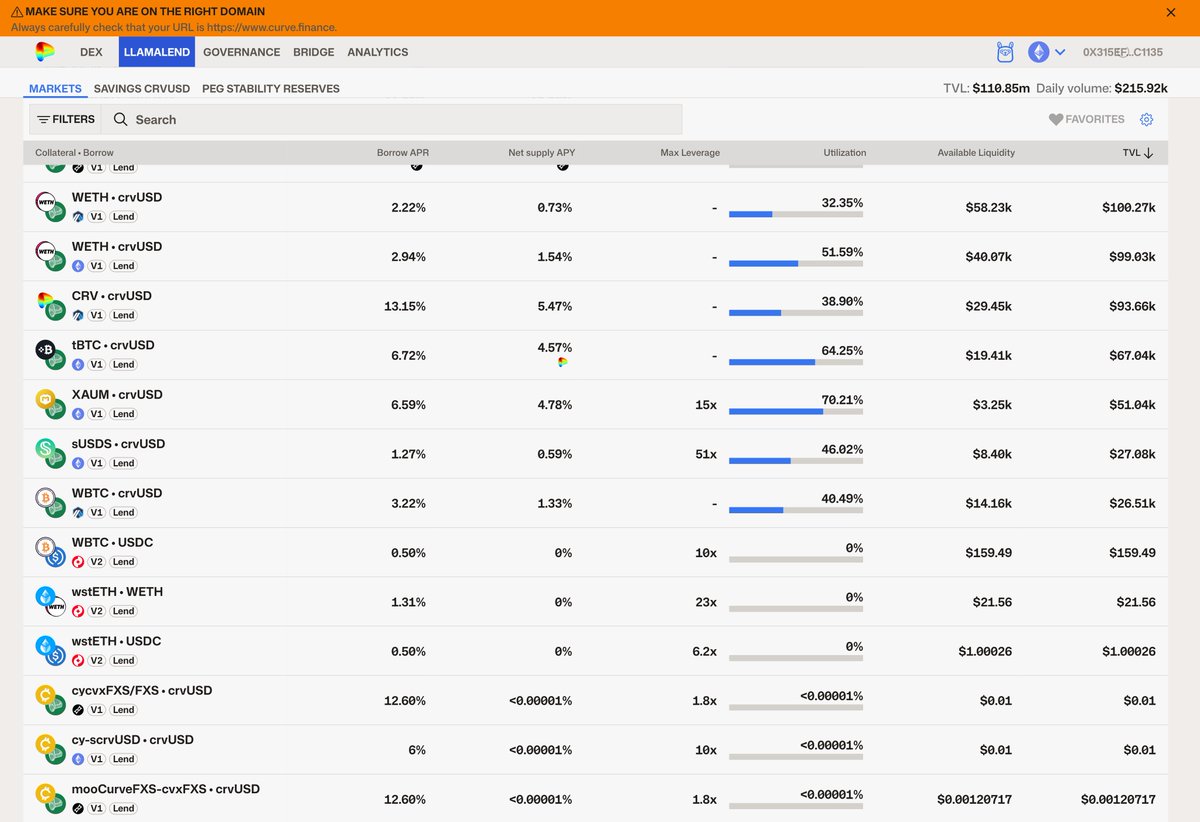Click the $159.49 available liquidity value
The image size is (1200, 822).
989,552
